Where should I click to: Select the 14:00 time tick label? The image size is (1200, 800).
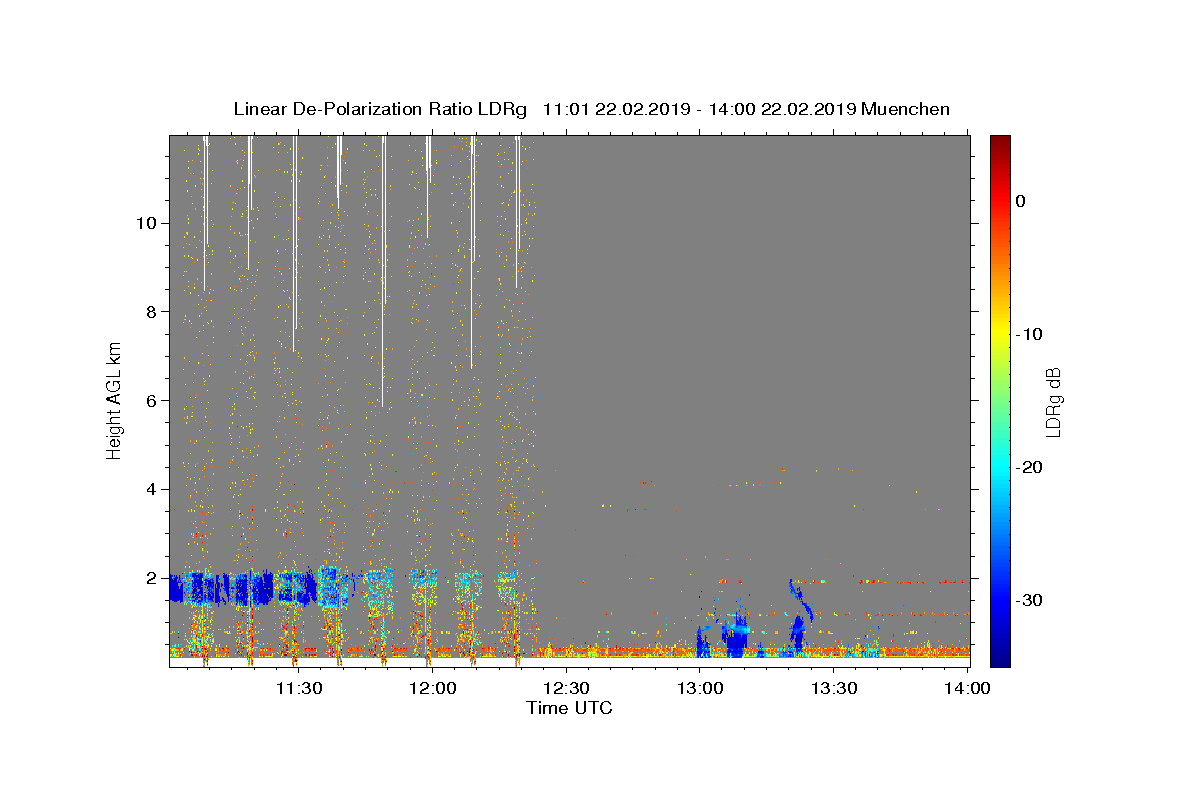coord(968,688)
